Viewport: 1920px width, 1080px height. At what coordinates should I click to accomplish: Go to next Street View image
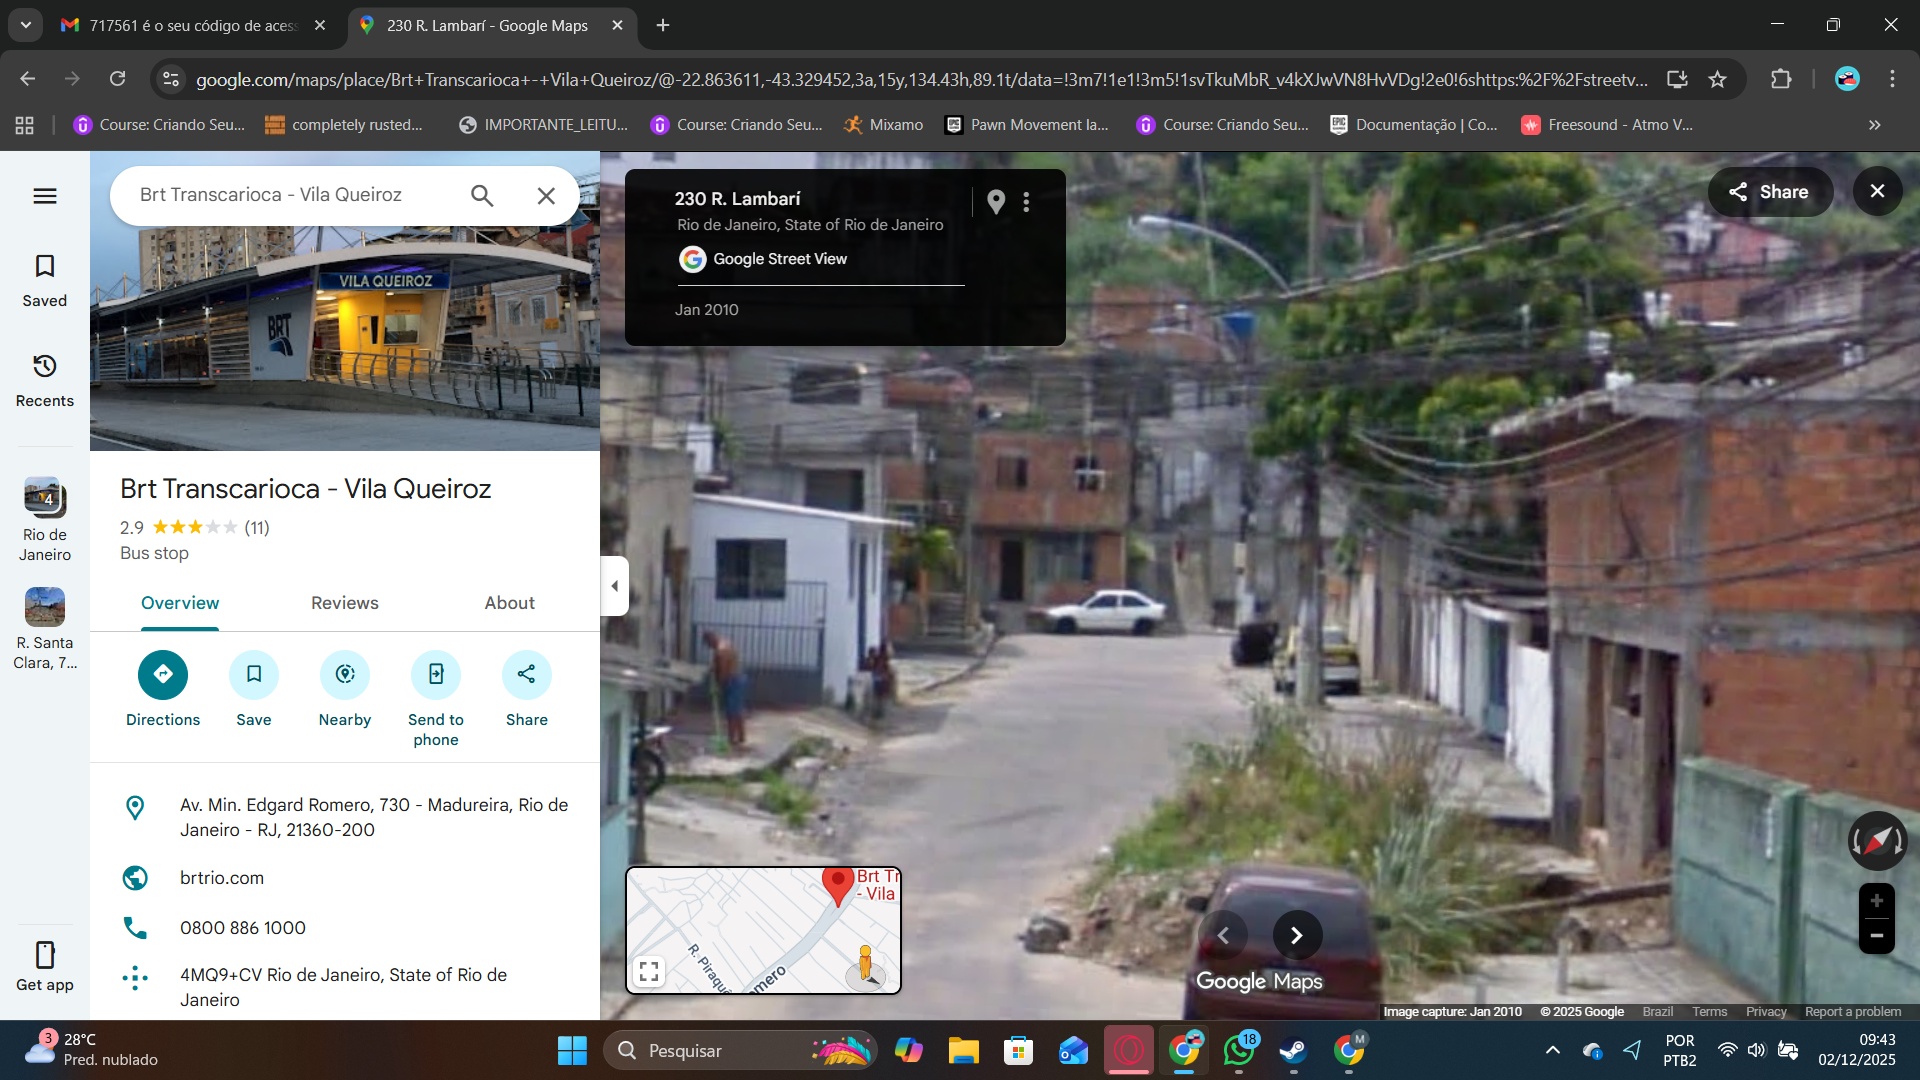[x=1297, y=935]
